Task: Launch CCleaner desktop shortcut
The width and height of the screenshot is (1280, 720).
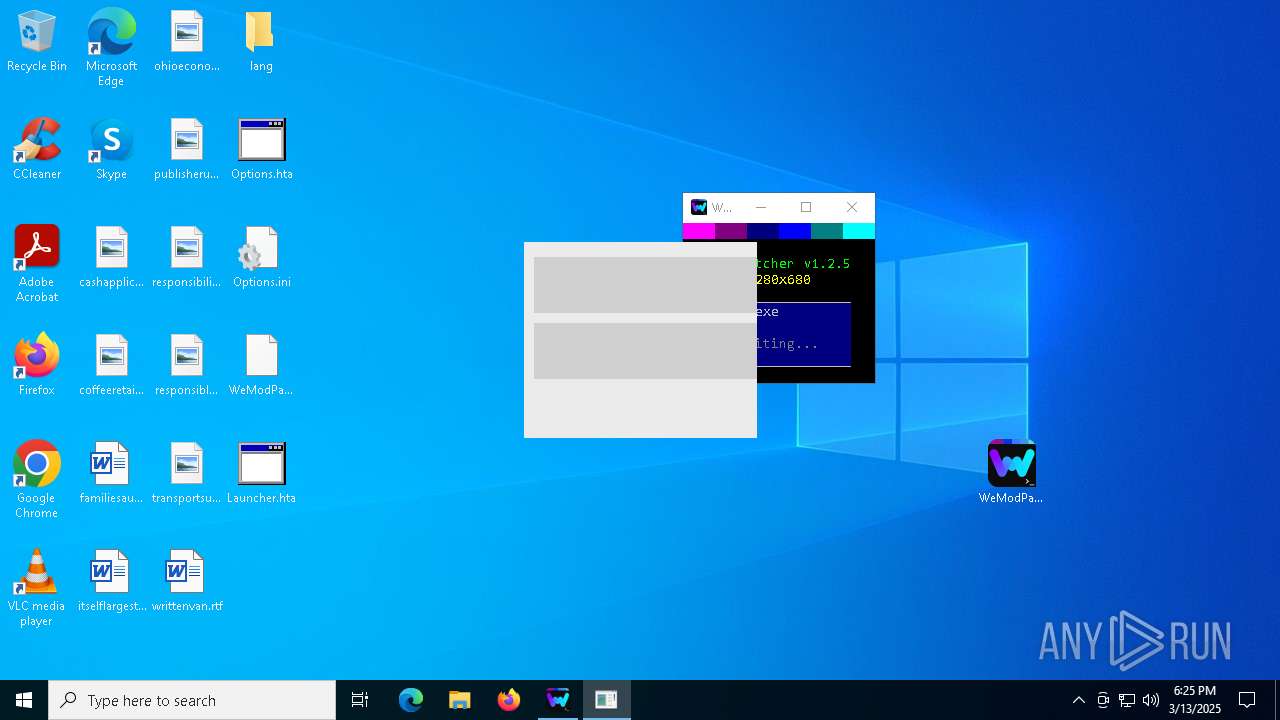Action: (x=37, y=150)
